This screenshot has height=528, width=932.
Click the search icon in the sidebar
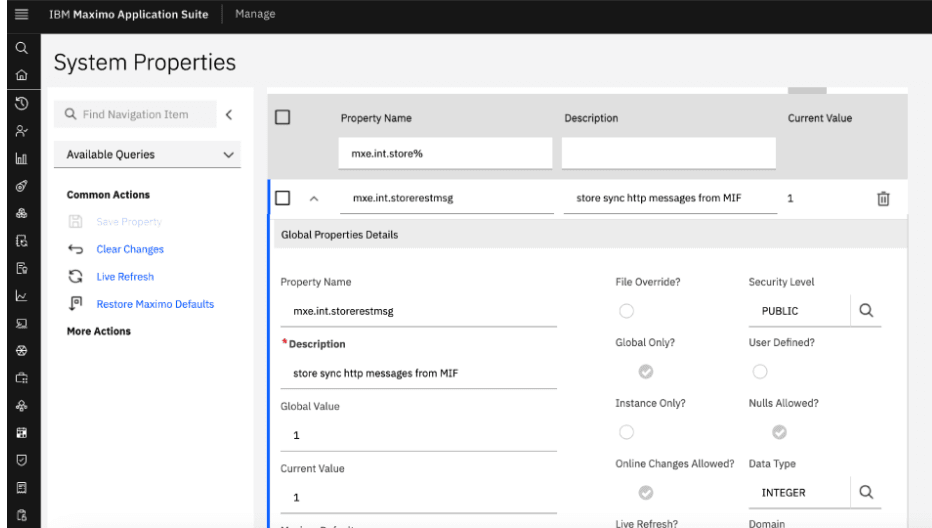click(x=21, y=48)
